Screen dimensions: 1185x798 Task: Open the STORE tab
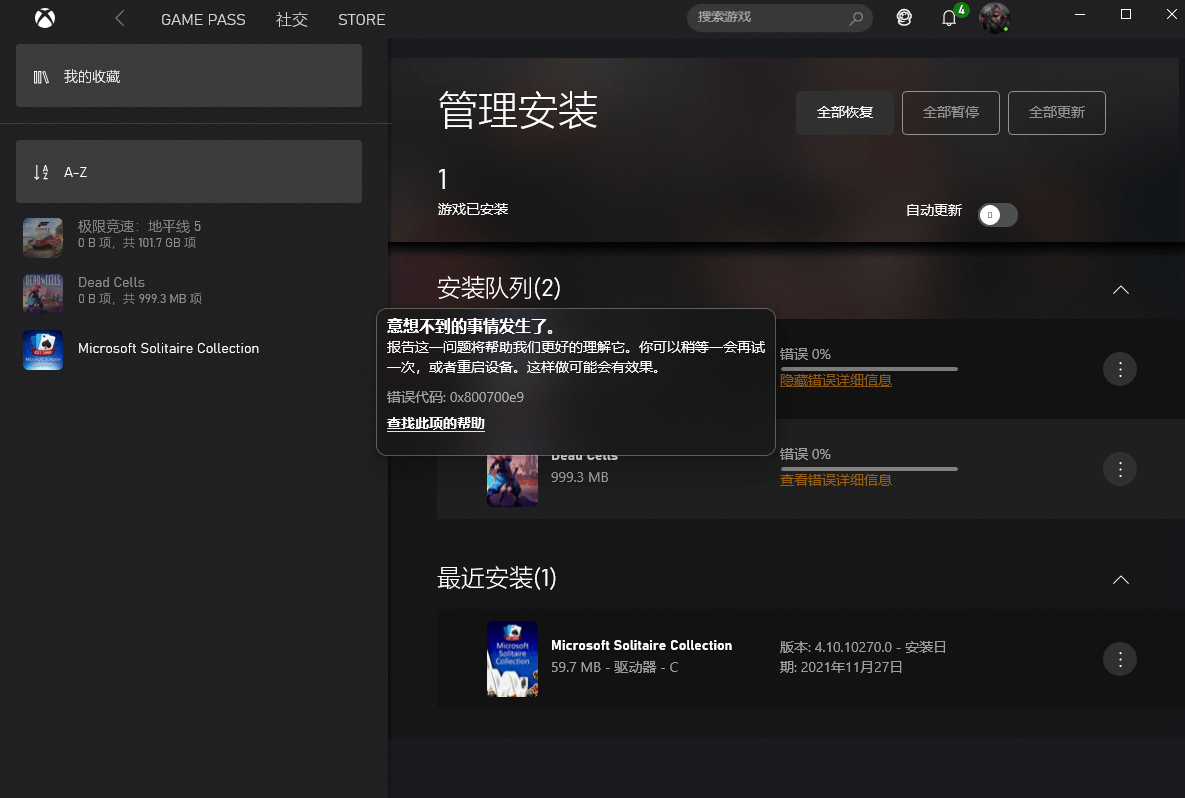coord(361,20)
